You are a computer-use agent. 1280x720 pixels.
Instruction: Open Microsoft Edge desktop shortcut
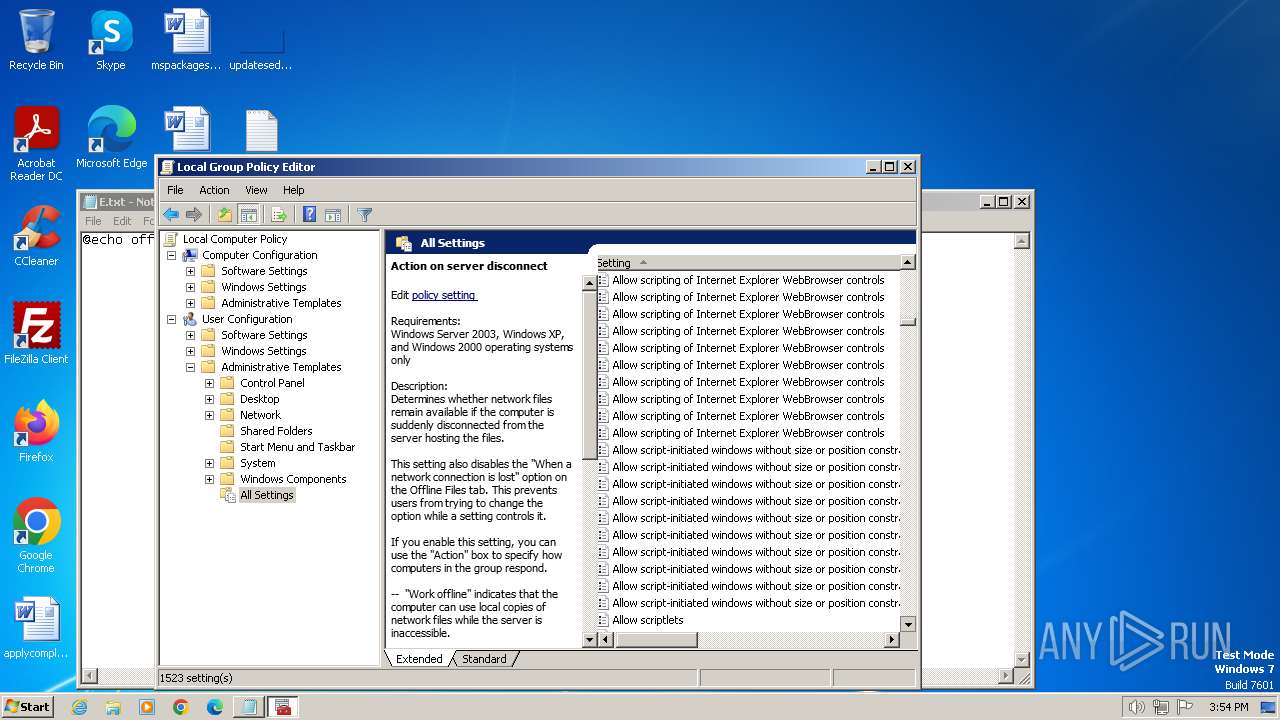(111, 138)
